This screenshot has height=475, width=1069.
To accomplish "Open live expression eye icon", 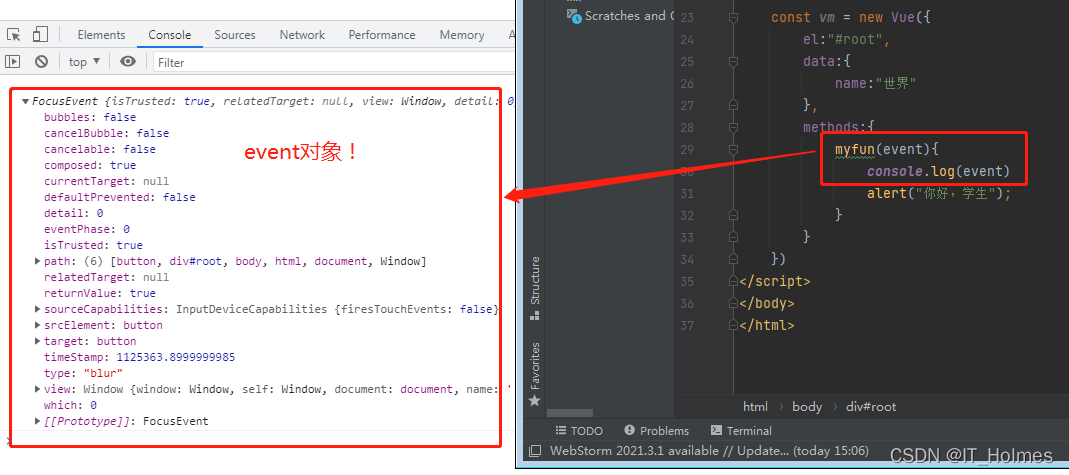I will coord(127,62).
